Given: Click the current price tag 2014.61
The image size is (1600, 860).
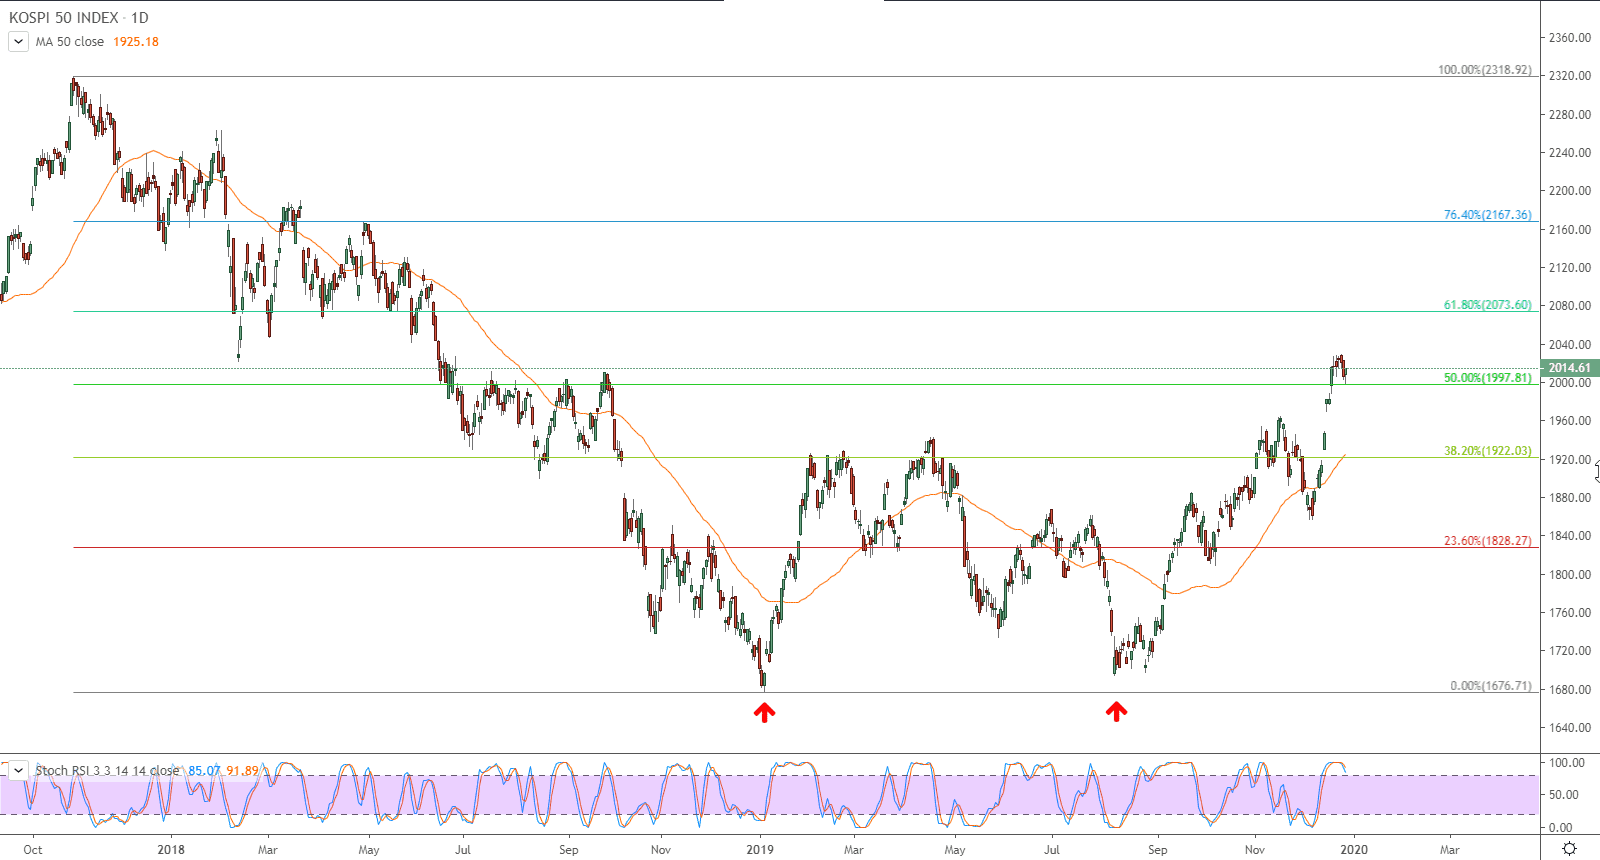Looking at the screenshot, I should point(1570,368).
